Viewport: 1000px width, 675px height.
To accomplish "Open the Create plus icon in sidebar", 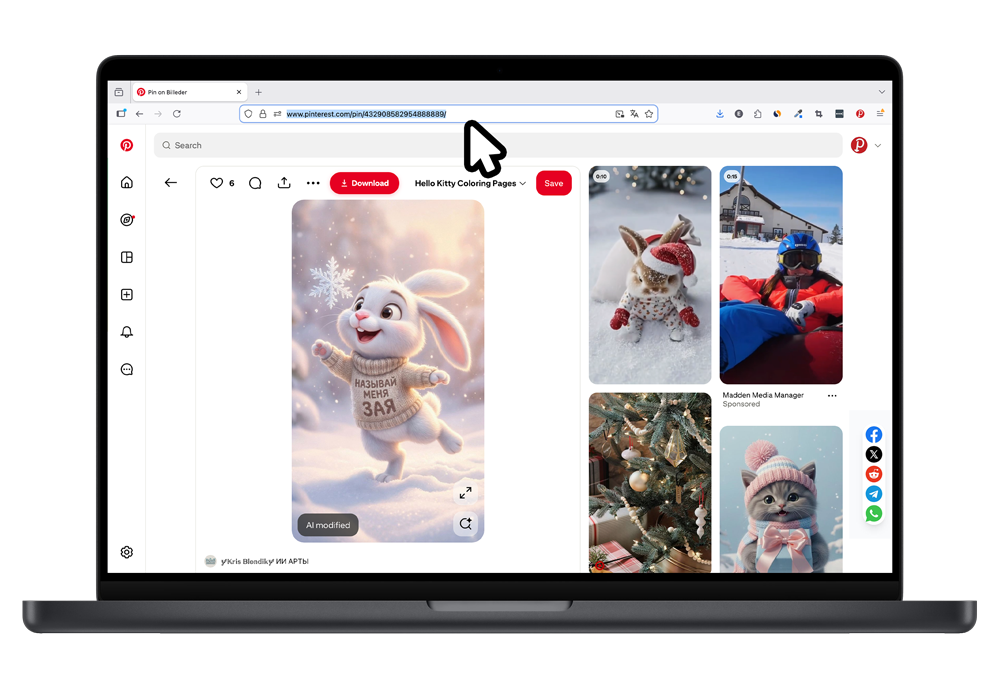I will tap(127, 295).
